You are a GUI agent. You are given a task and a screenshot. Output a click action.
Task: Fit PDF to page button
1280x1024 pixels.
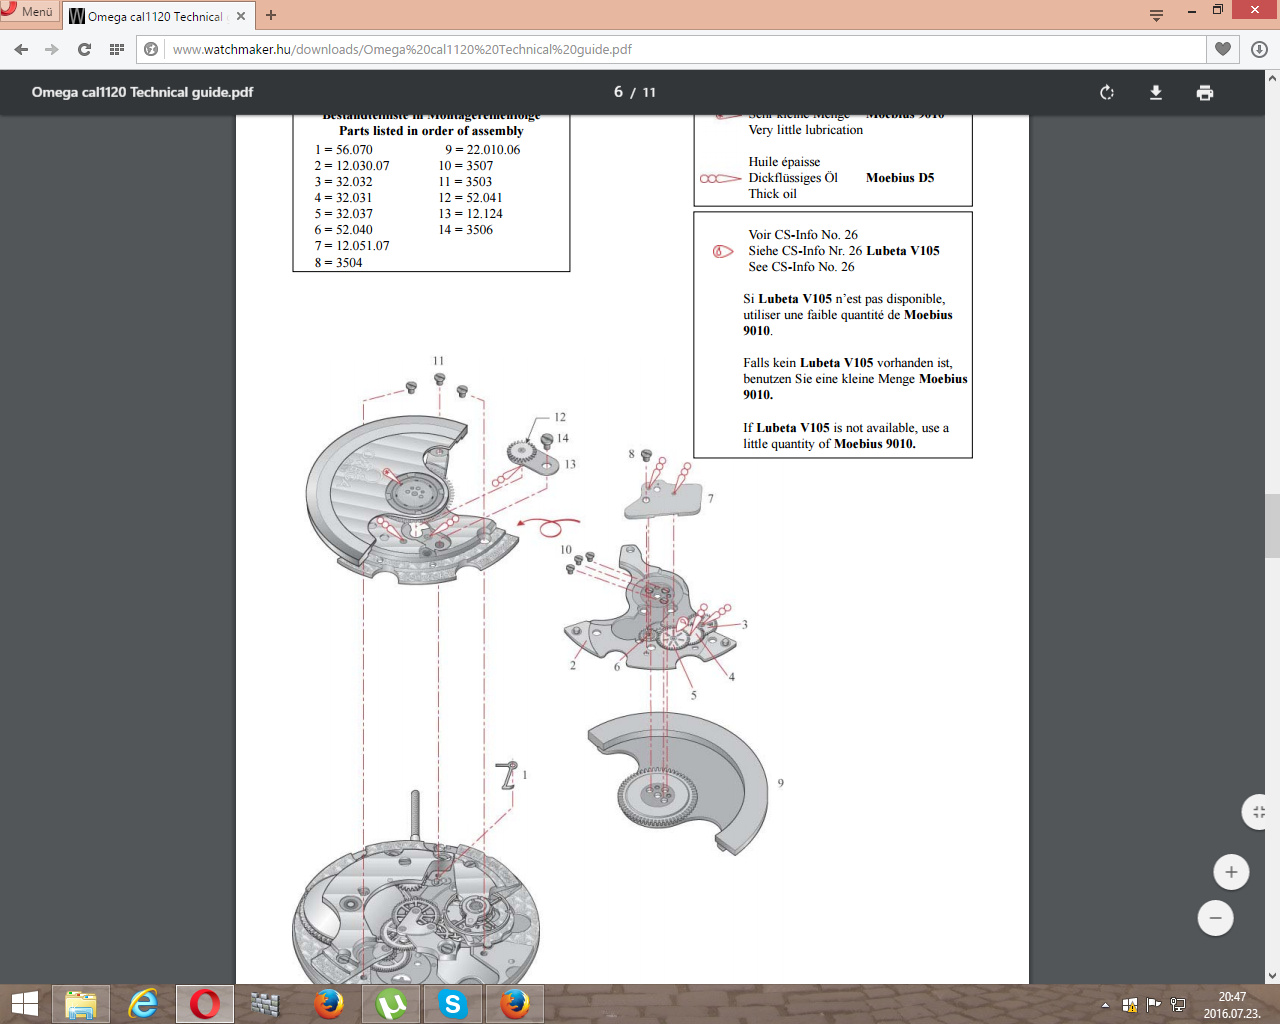1258,812
